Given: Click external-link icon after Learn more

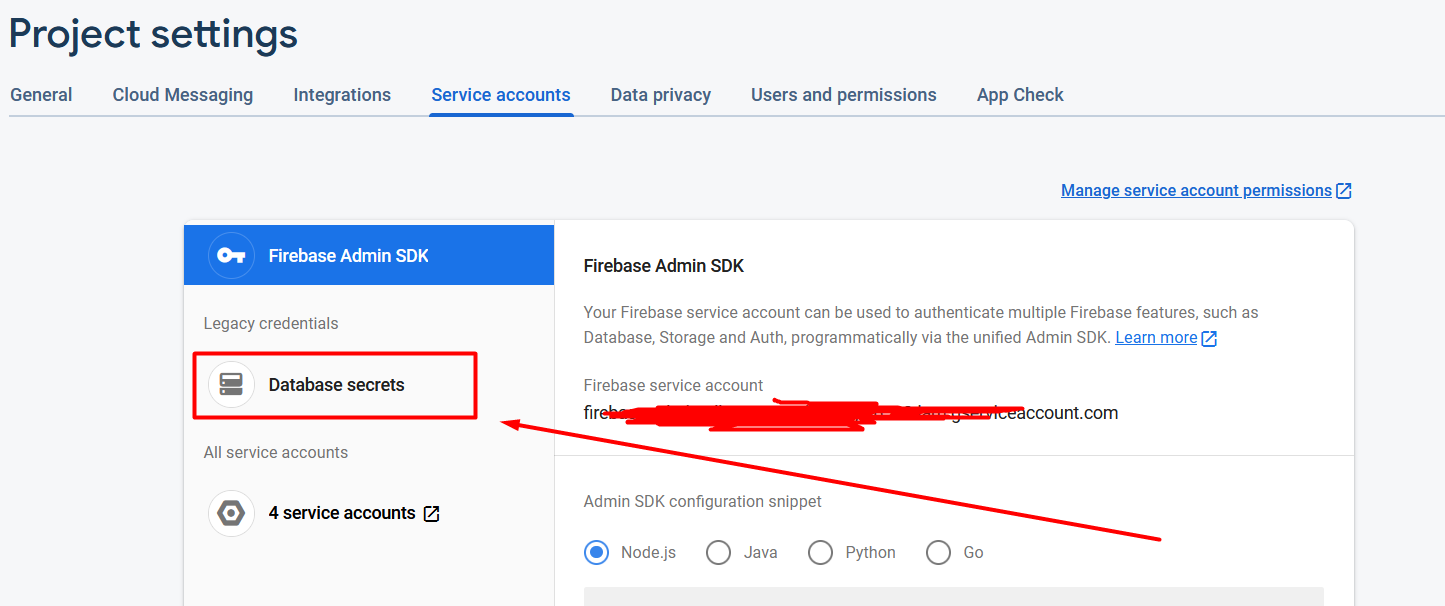Looking at the screenshot, I should (1209, 338).
